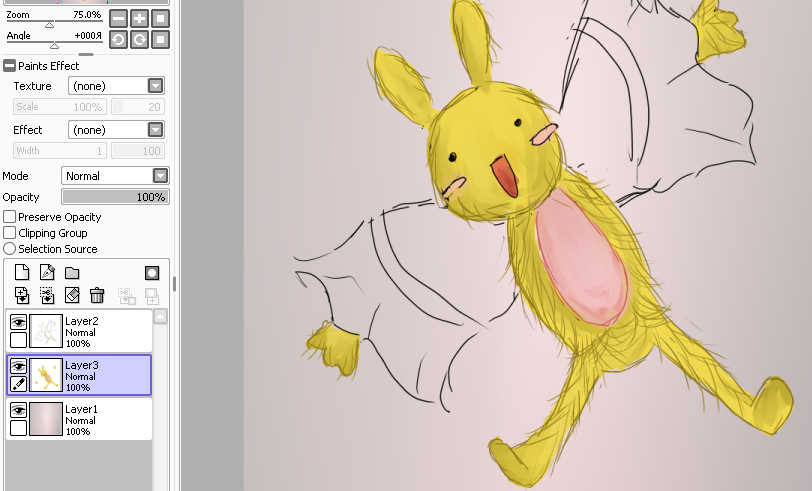
Task: Click the Angle slider handle
Action: pos(54,46)
